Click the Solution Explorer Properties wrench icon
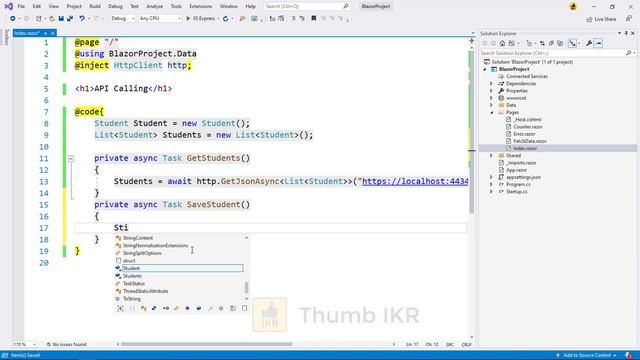Screen dimensions: 640x360 coord(589,43)
